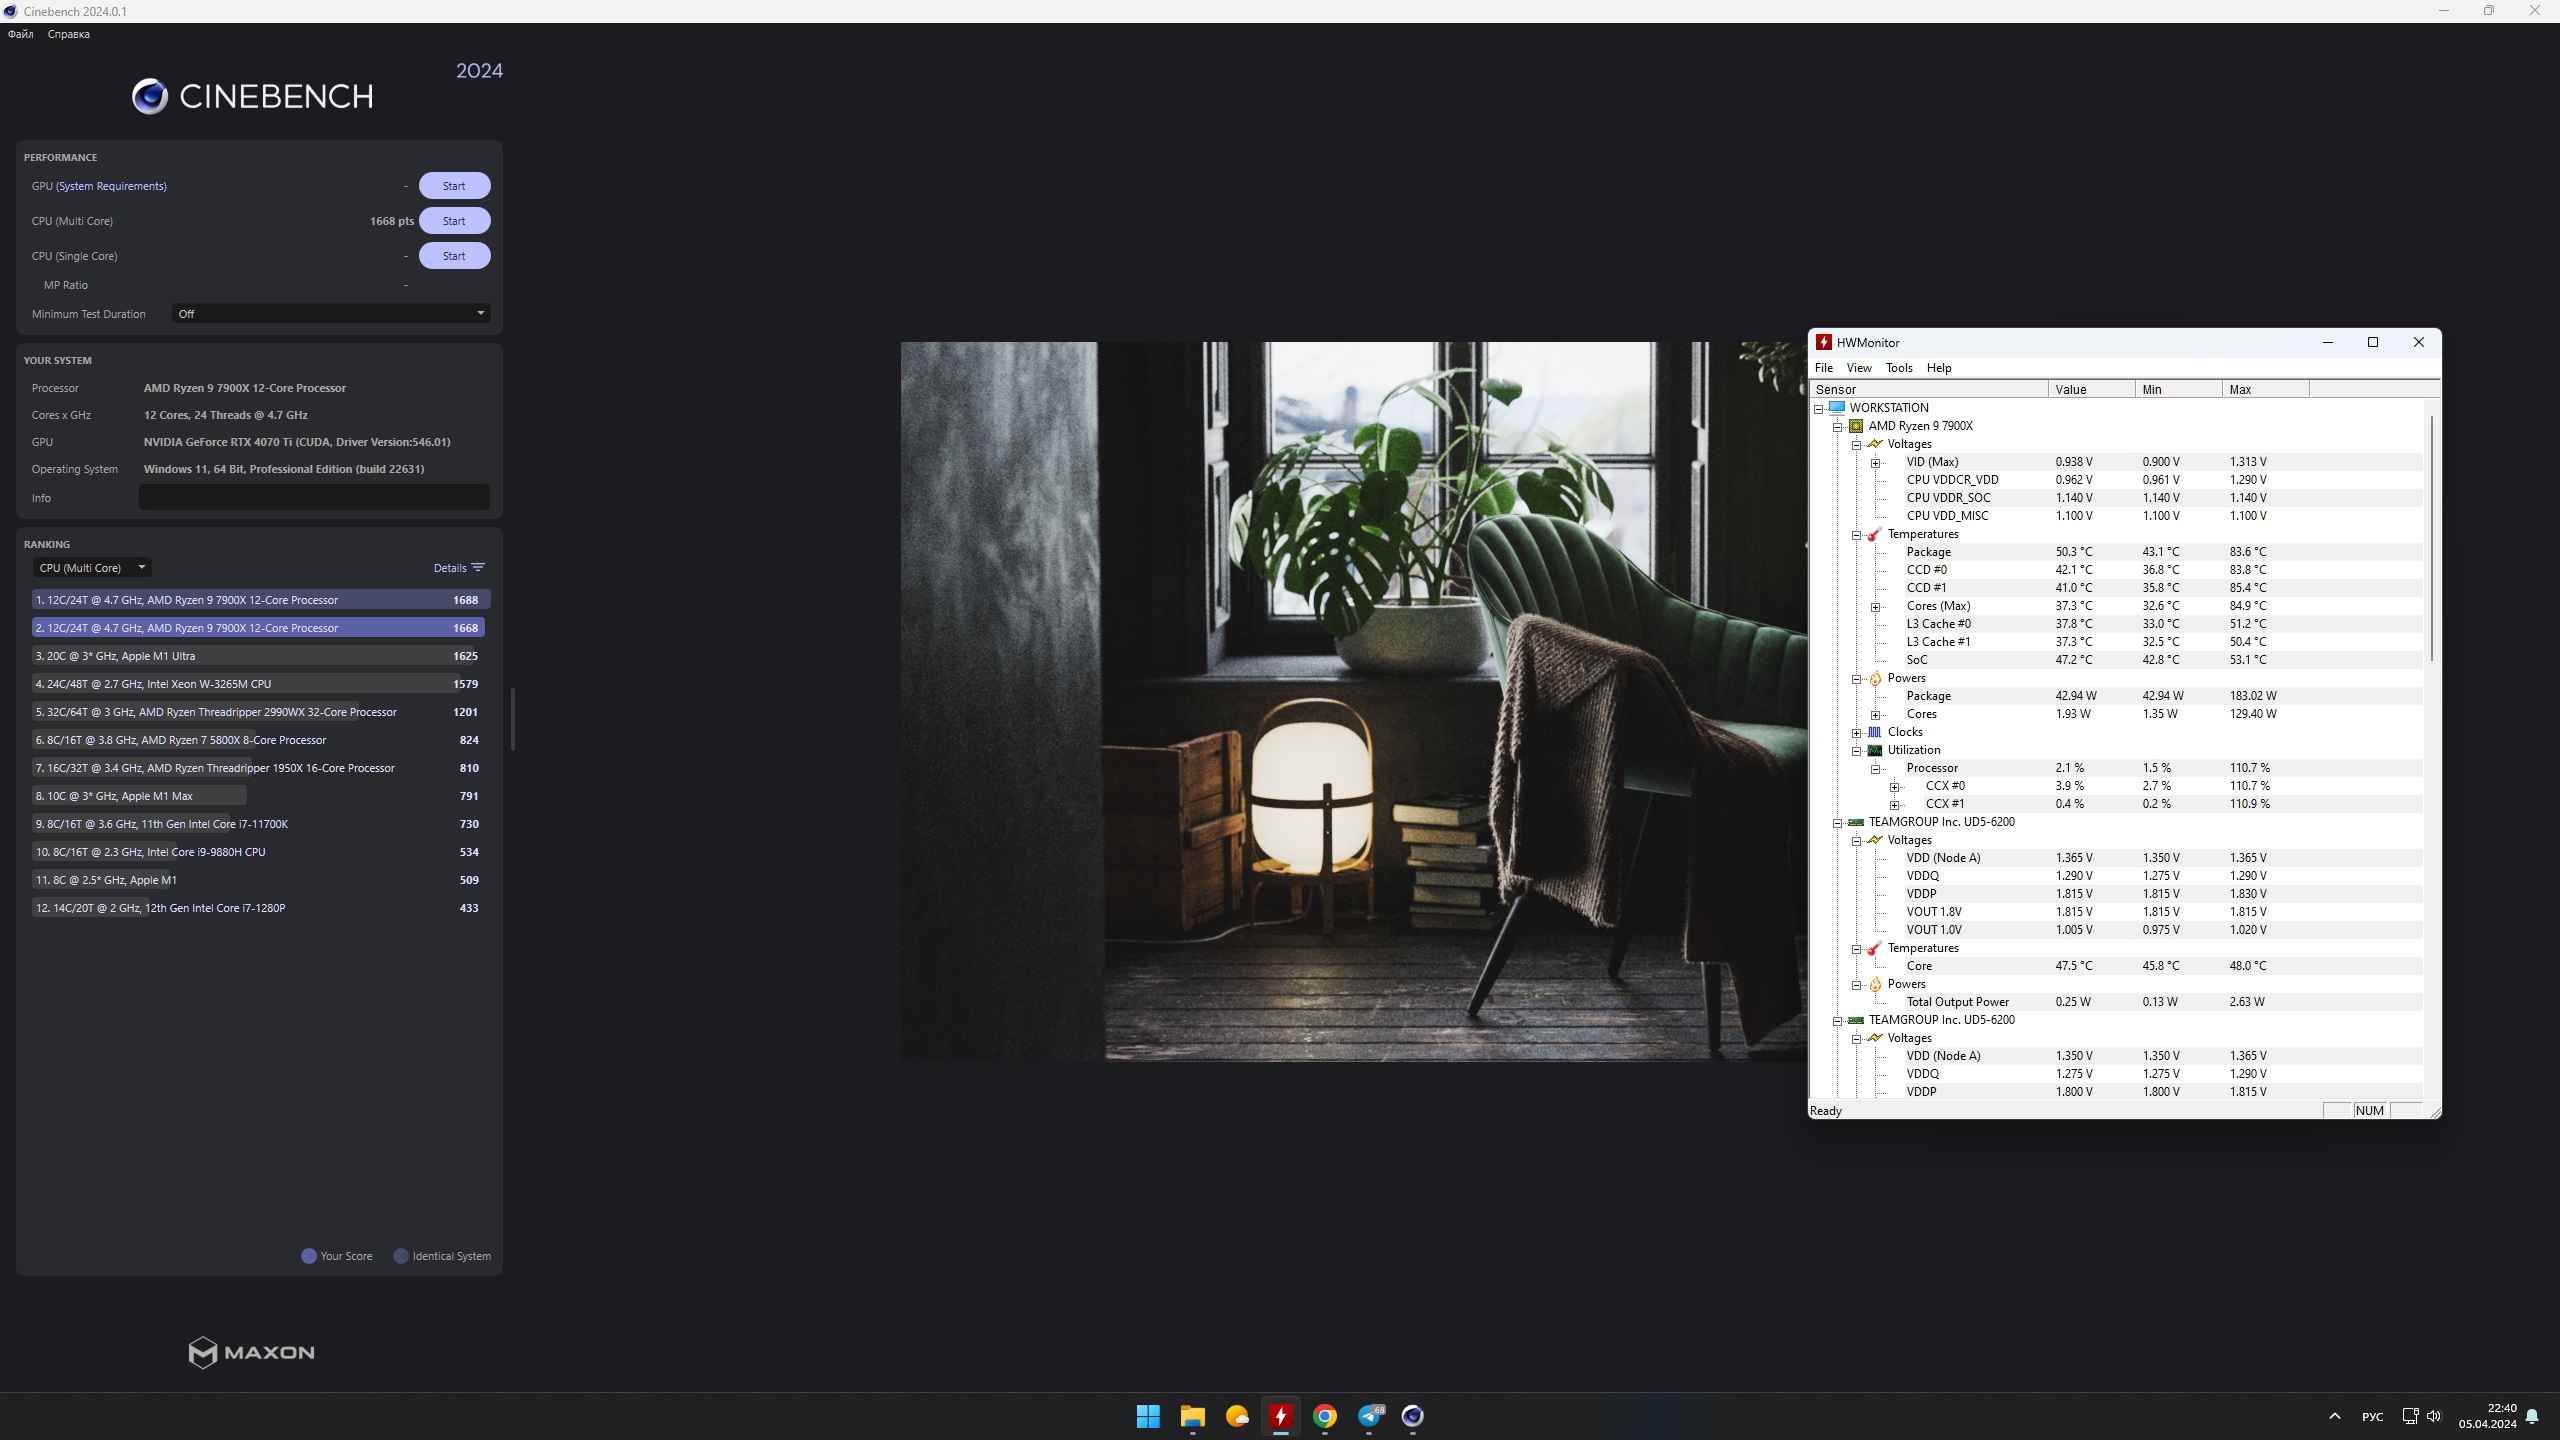Click the Maxon logo
This screenshot has width=2560, height=1440.
252,1352
